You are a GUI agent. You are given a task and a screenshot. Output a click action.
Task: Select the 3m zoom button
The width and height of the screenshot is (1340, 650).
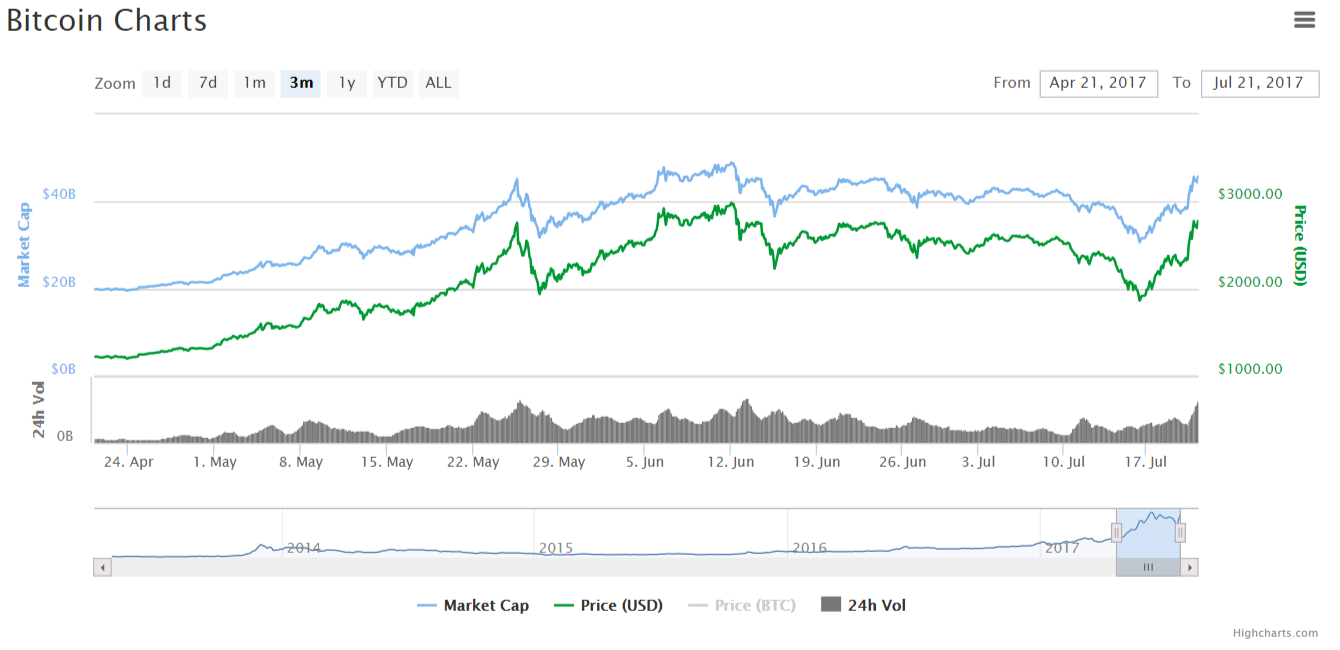tap(301, 83)
